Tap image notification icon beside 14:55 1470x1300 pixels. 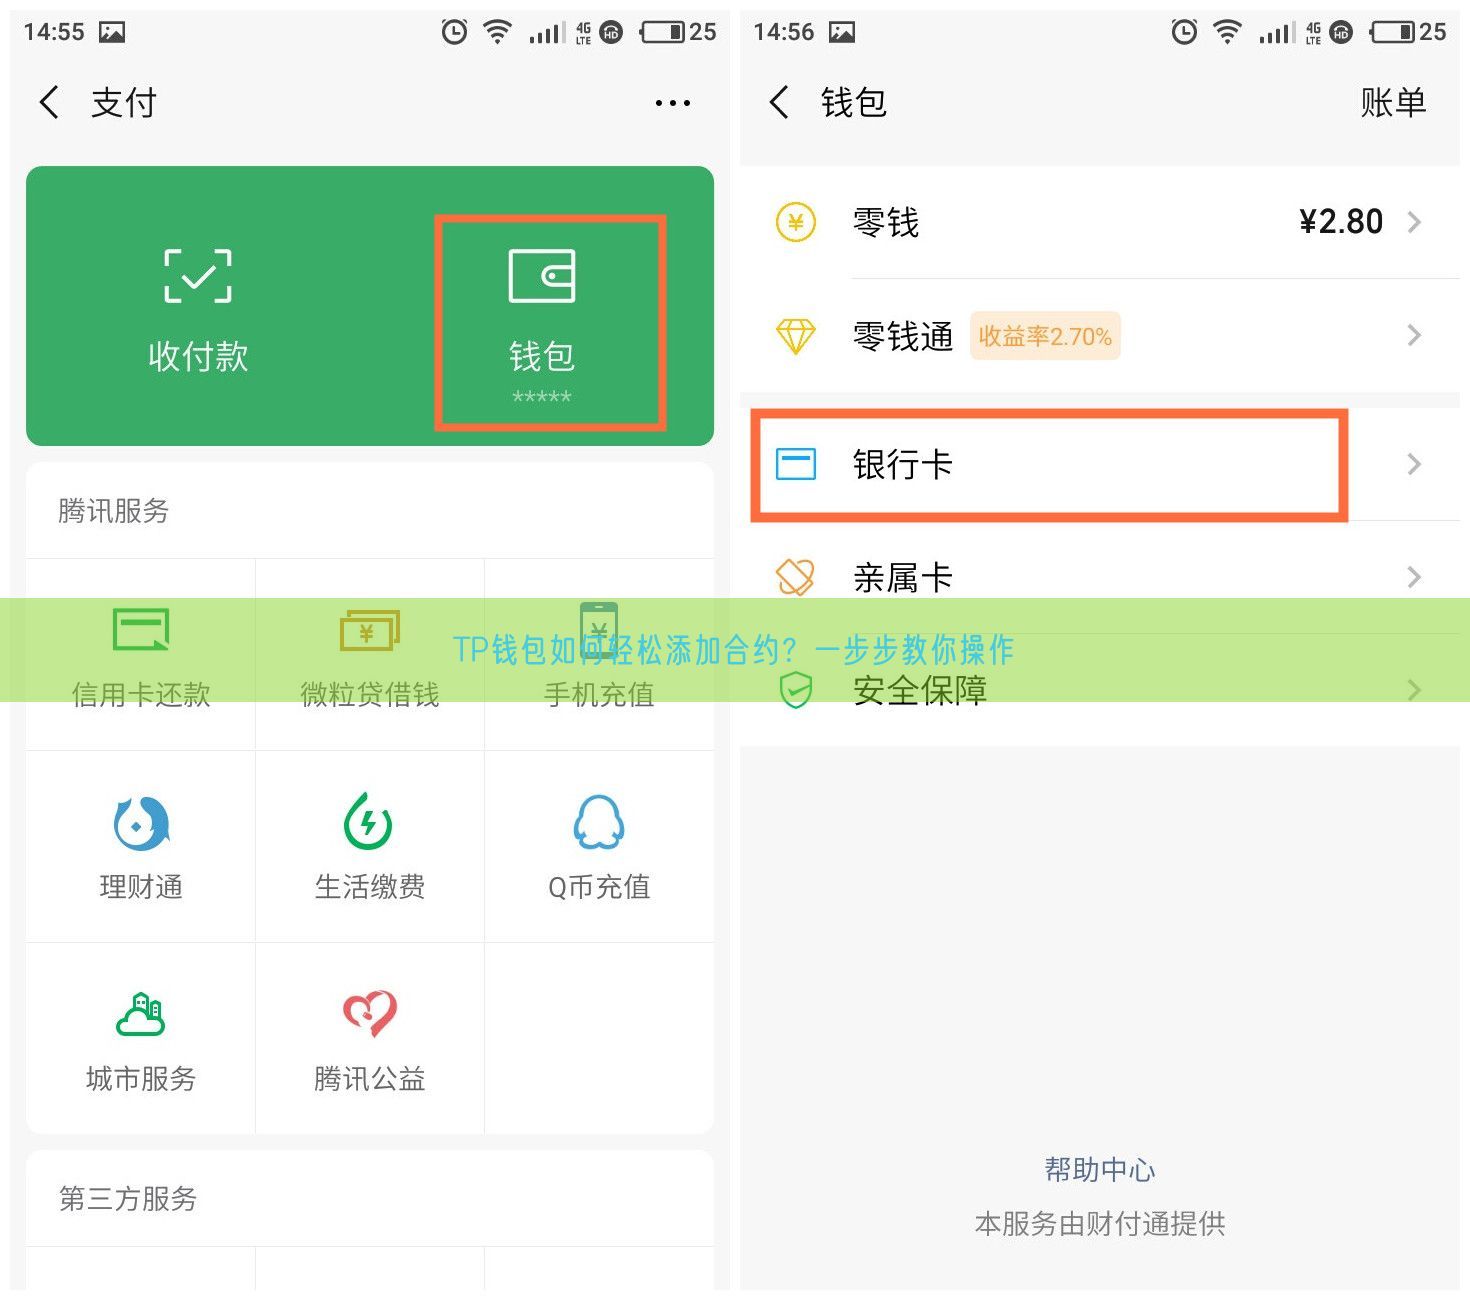112,32
